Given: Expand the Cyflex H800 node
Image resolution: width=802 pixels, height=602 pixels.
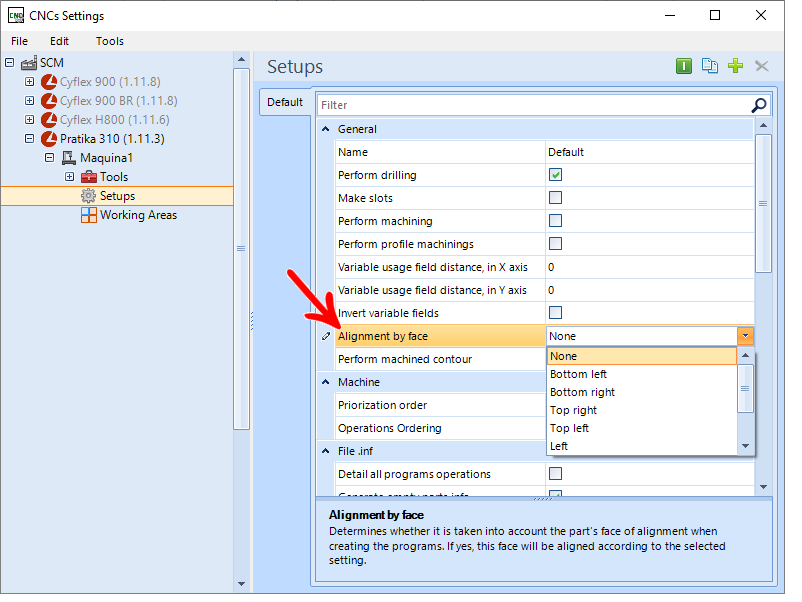Looking at the screenshot, I should pos(29,119).
